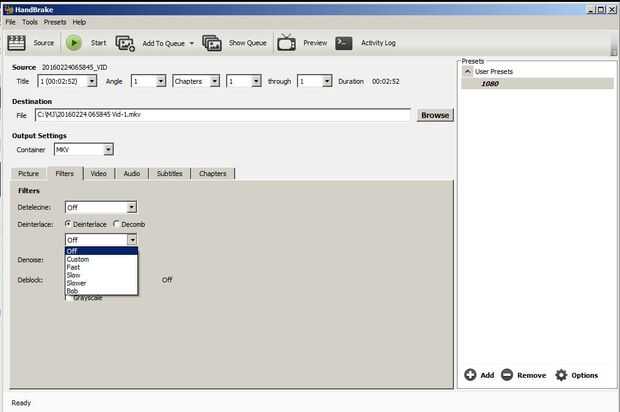The height and width of the screenshot is (412, 620).
Task: Select the Decomb radio button
Action: 116,224
